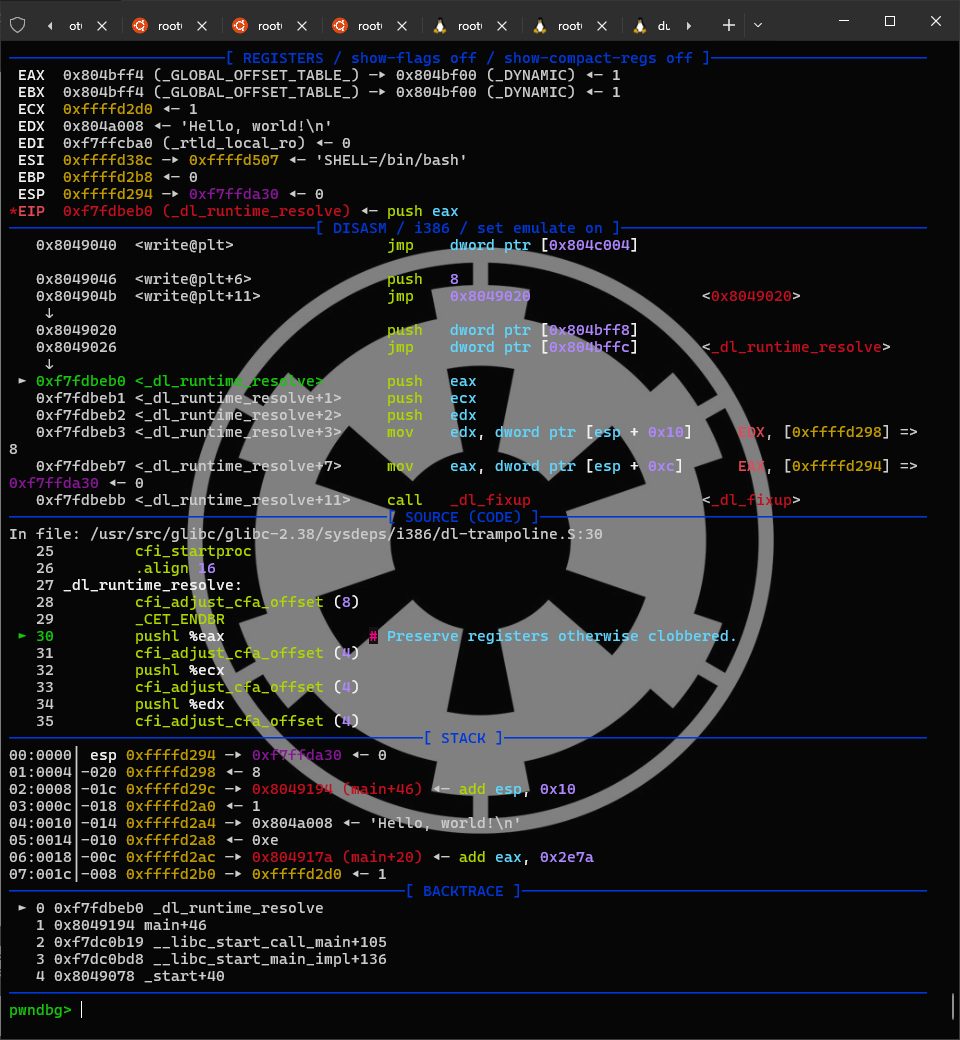Click the red <_dl_fixup> annotation
Image resolution: width=960 pixels, height=1040 pixels.
click(751, 500)
